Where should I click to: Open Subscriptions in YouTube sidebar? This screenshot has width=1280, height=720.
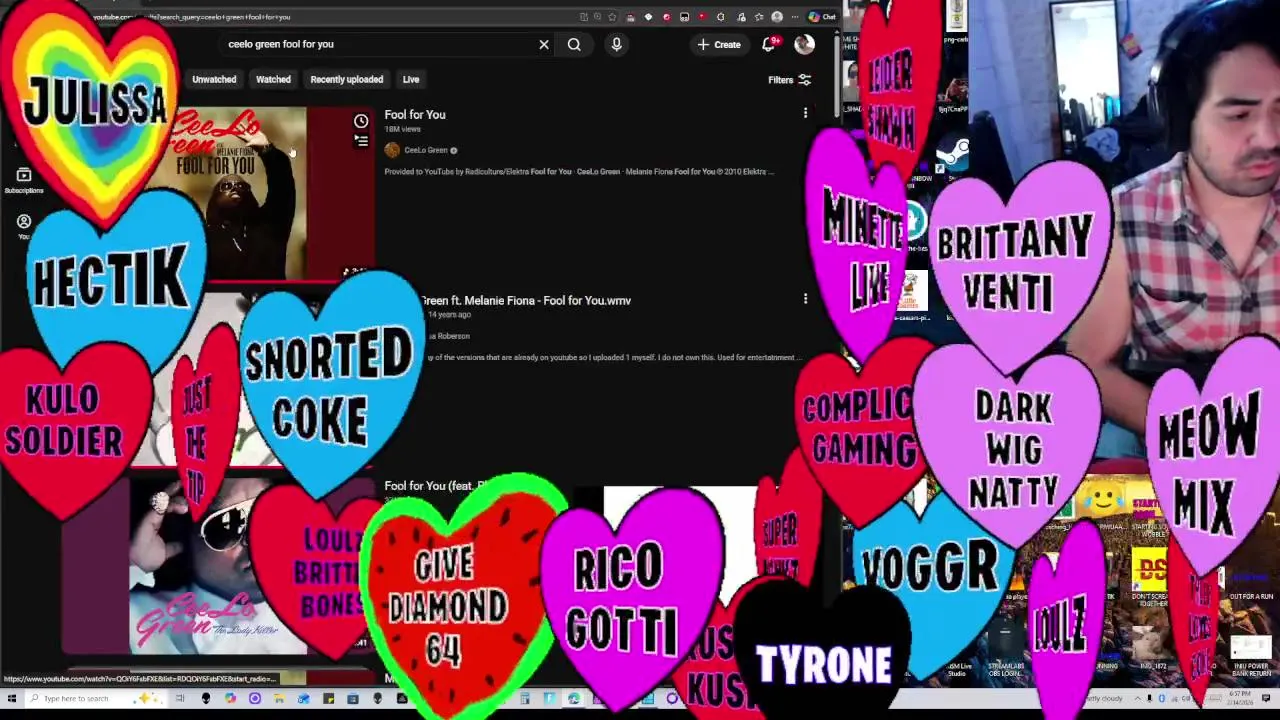(24, 180)
